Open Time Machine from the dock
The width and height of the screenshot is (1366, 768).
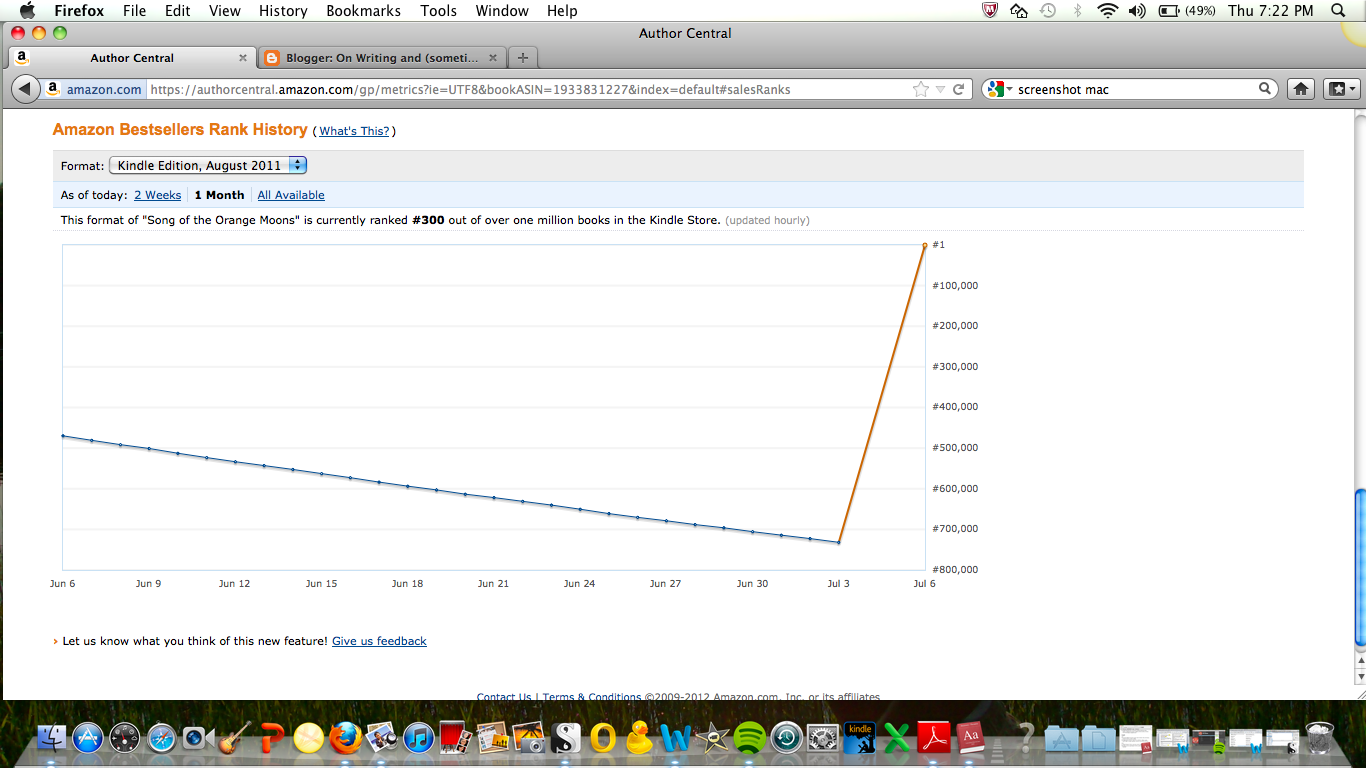(787, 738)
